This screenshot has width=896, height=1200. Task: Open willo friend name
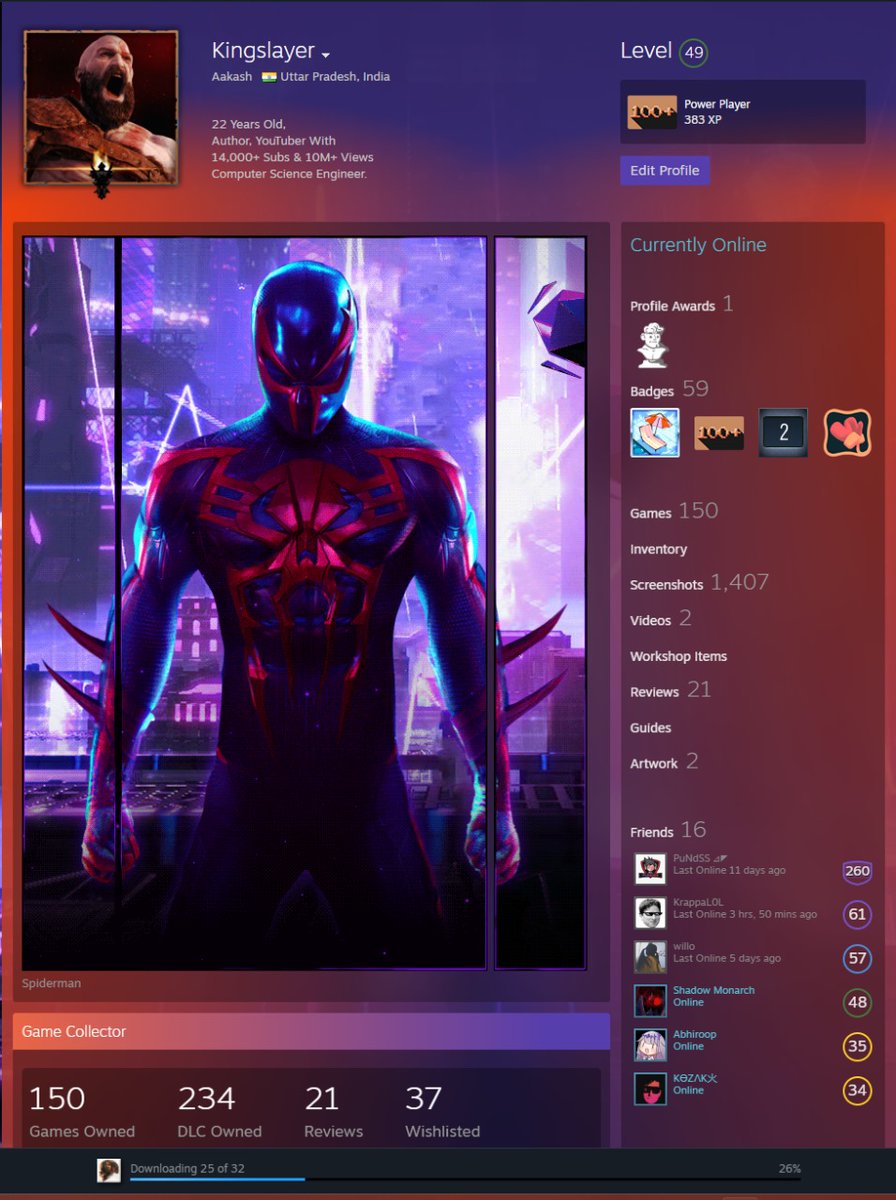click(684, 946)
